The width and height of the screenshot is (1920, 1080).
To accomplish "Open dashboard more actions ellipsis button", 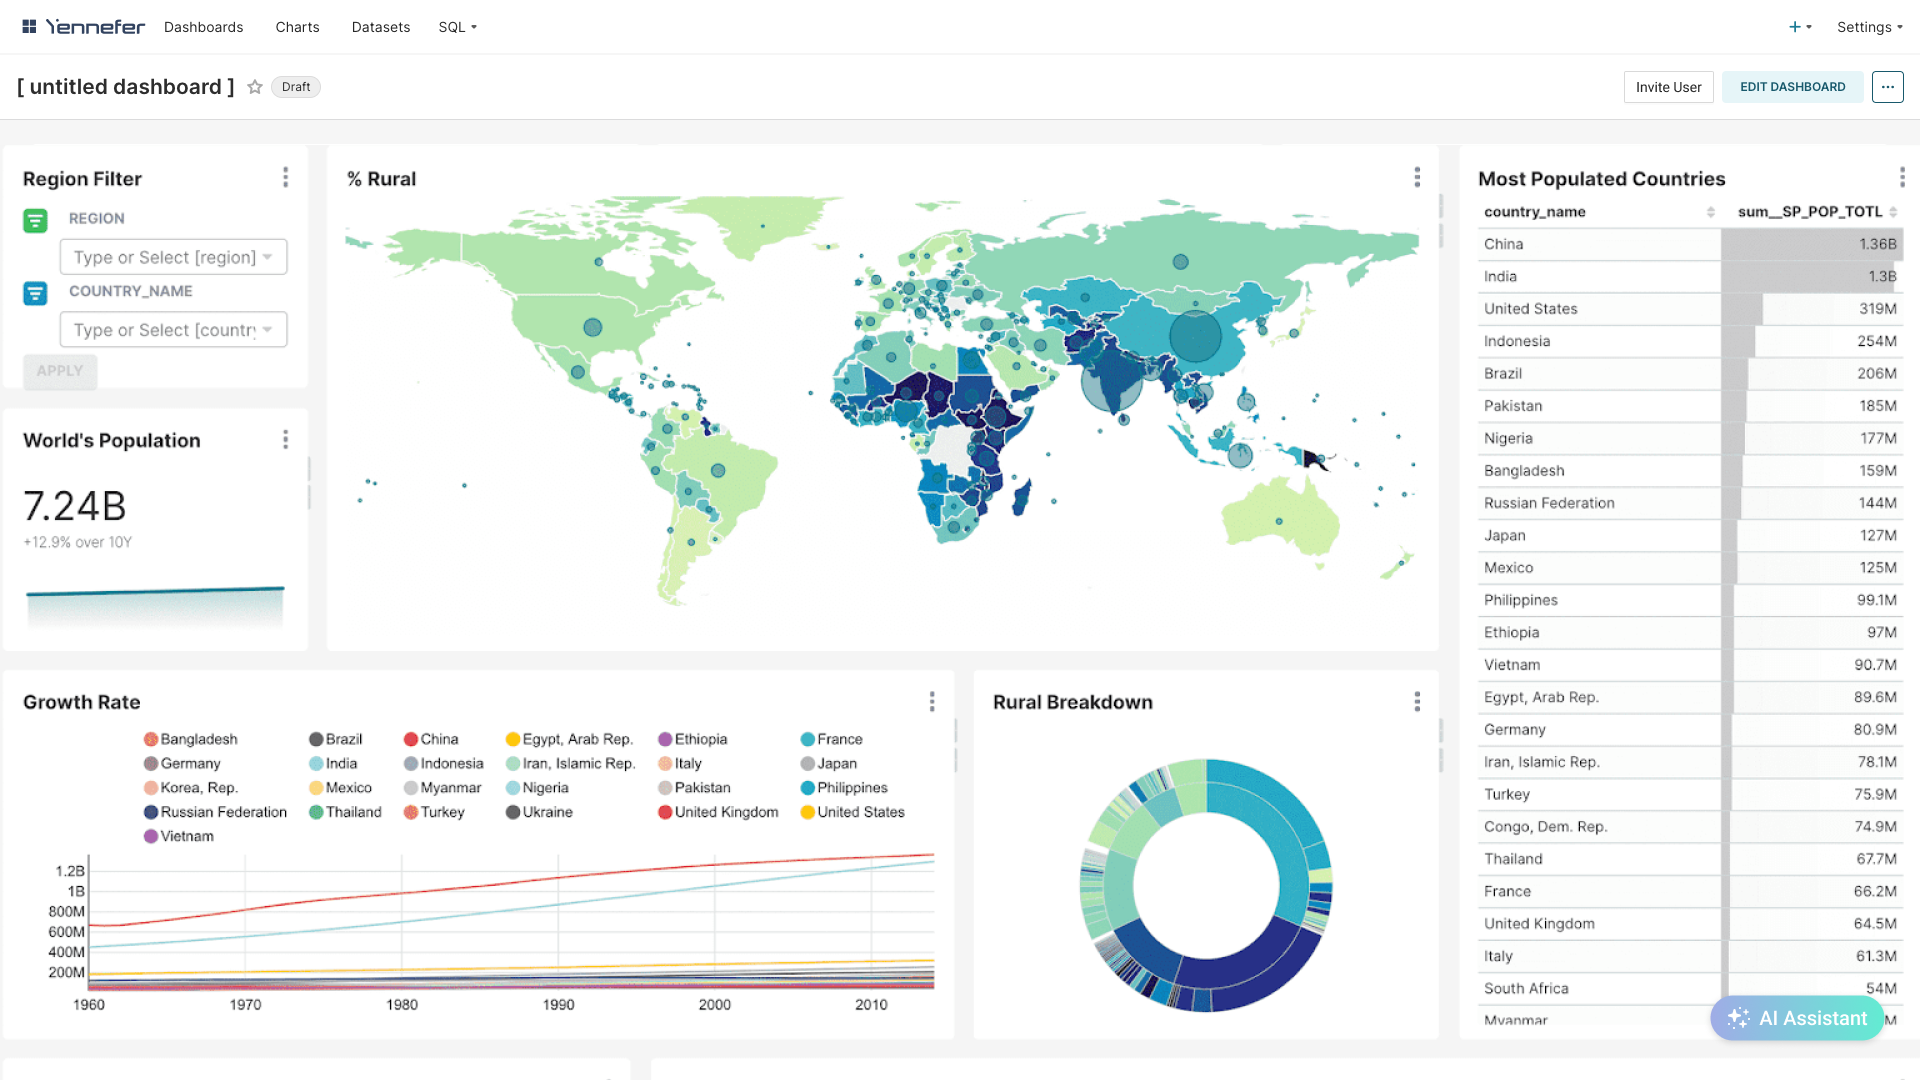I will click(1887, 87).
